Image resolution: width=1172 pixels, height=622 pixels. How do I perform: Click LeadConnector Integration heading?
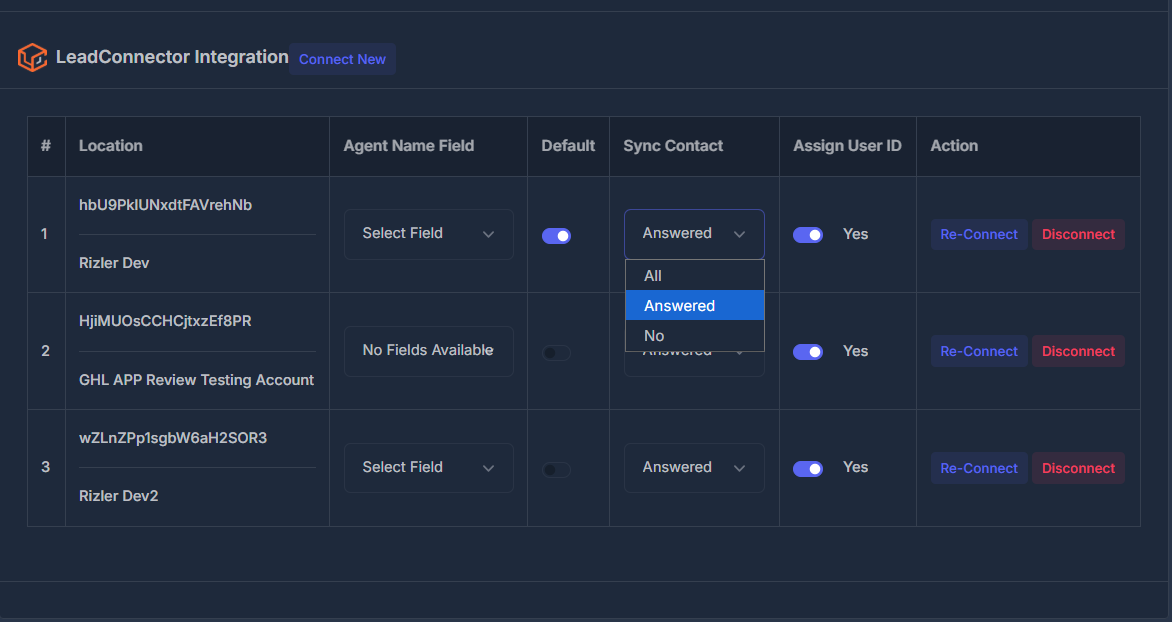coord(172,57)
